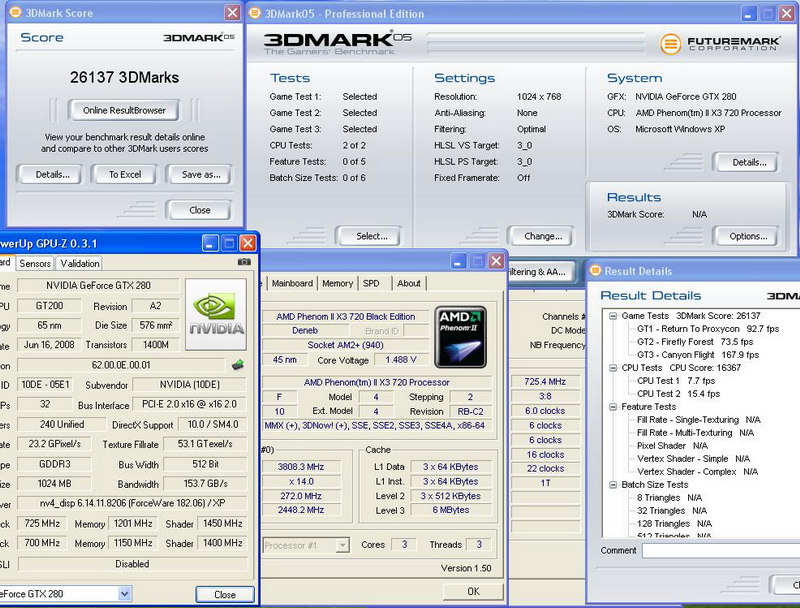Open the Processor #1 selection dropdown
Screen dimensions: 800x608
pyautogui.click(x=343, y=545)
